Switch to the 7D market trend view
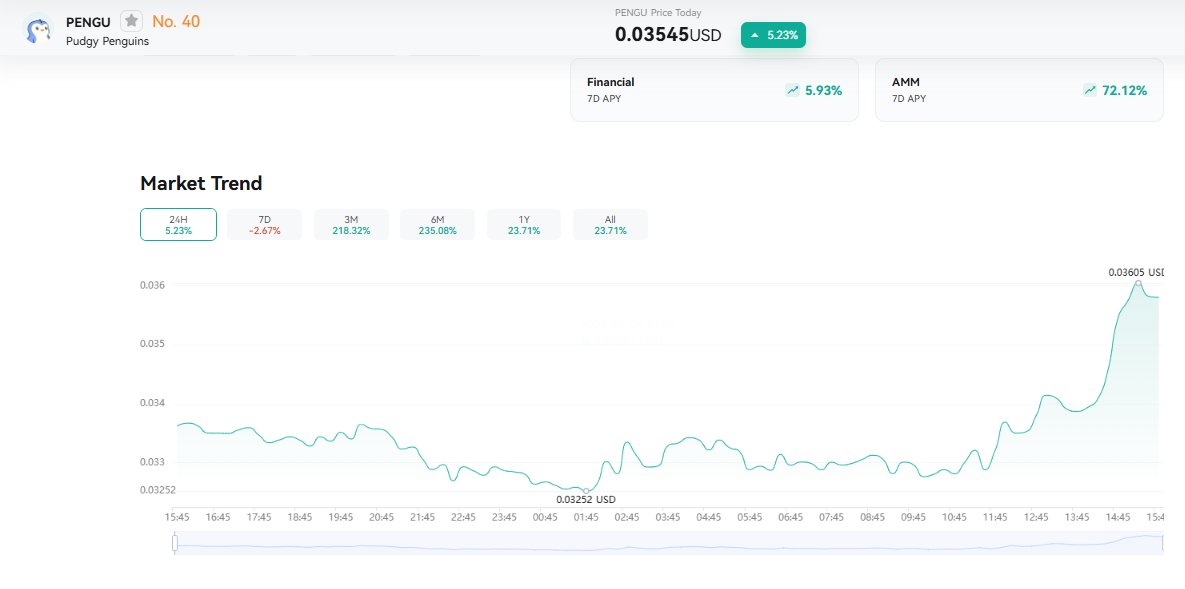 [264, 224]
